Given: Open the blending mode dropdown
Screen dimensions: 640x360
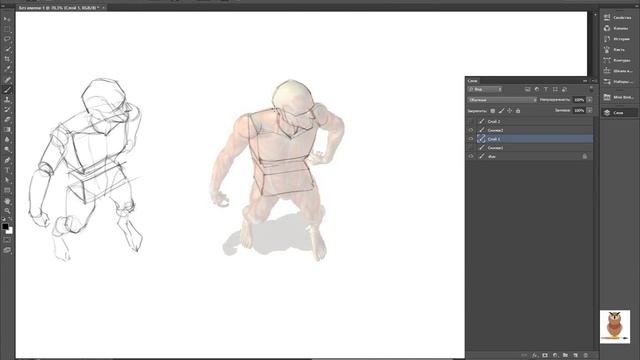Looking at the screenshot, I should 502,100.
